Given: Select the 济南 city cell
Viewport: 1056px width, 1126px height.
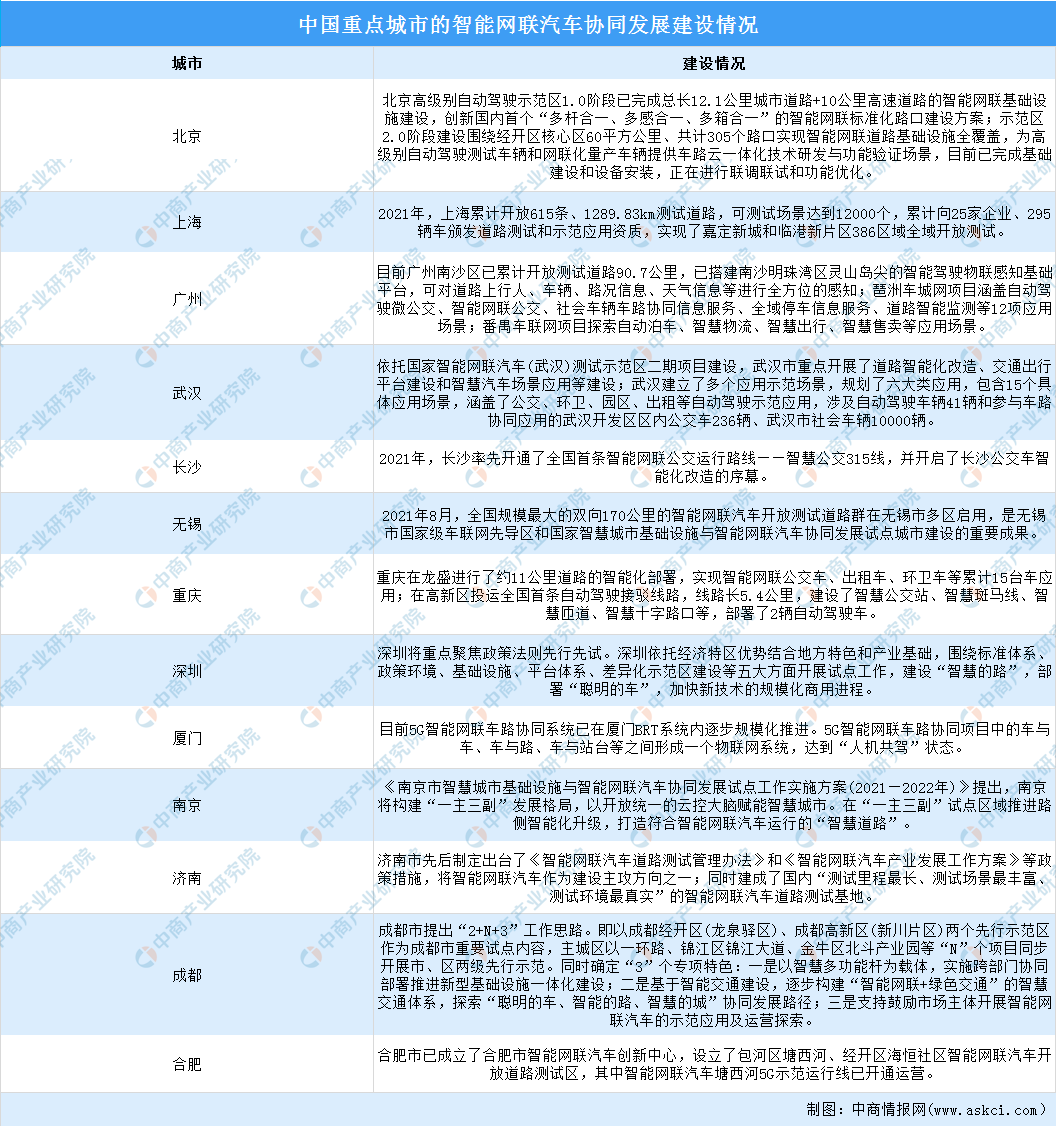Looking at the screenshot, I should click(x=187, y=877).
